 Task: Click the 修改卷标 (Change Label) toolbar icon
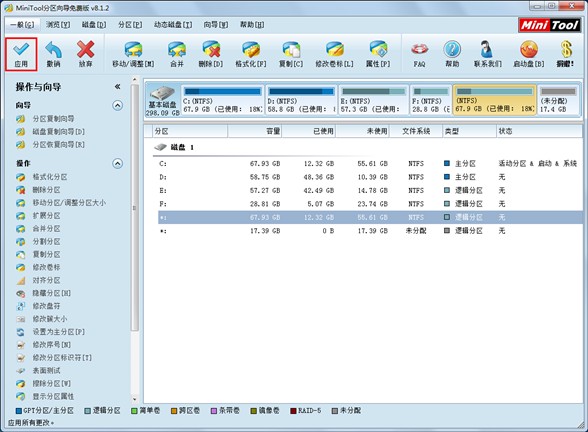pos(334,50)
